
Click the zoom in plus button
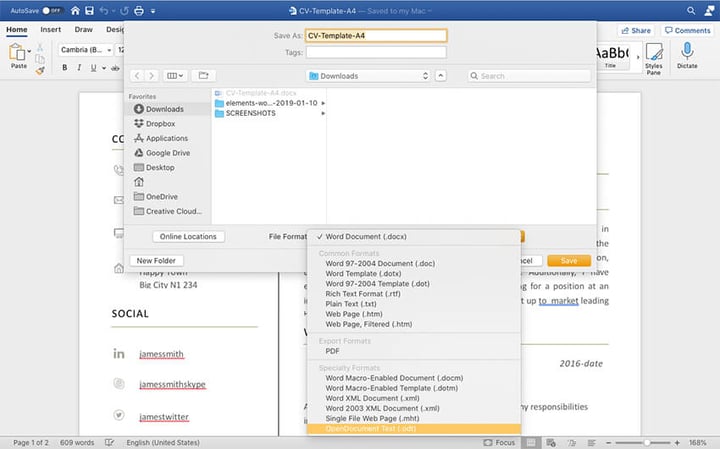coord(677,443)
